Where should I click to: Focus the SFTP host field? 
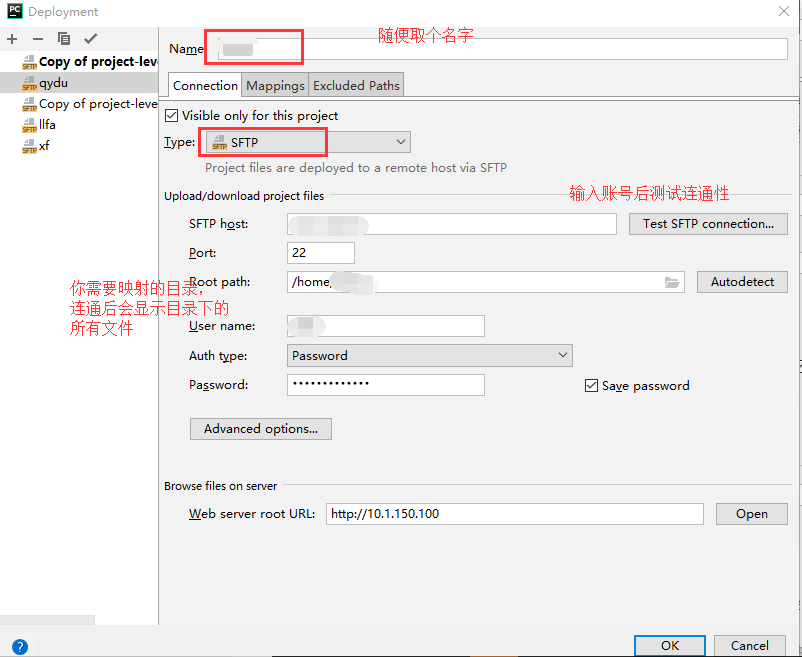(x=452, y=224)
